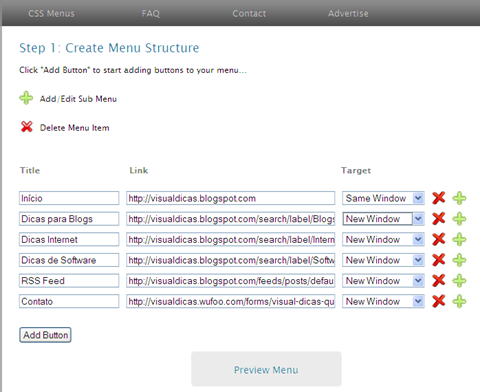The image size is (480, 392).
Task: Delete the Dicas para Blogs row
Action: (439, 219)
